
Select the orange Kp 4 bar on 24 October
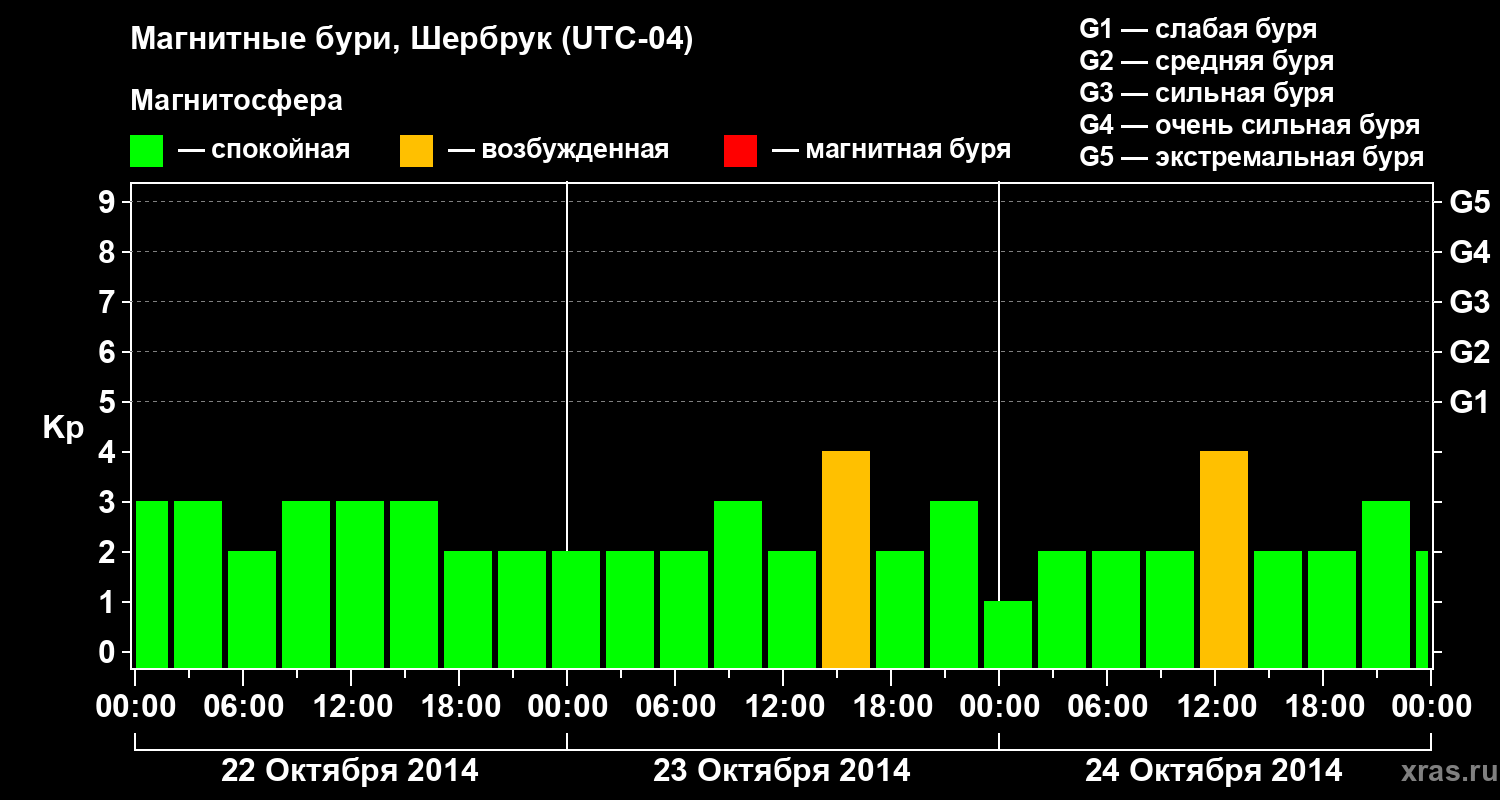coord(1224,560)
